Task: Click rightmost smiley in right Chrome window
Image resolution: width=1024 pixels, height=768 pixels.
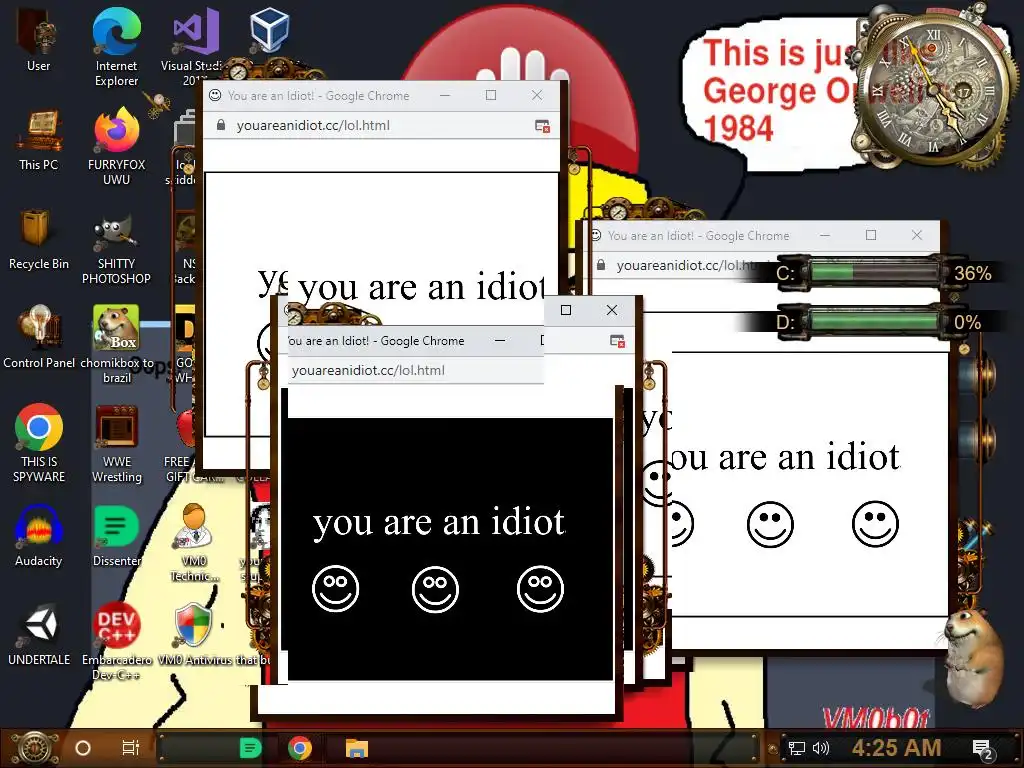Action: 875,524
